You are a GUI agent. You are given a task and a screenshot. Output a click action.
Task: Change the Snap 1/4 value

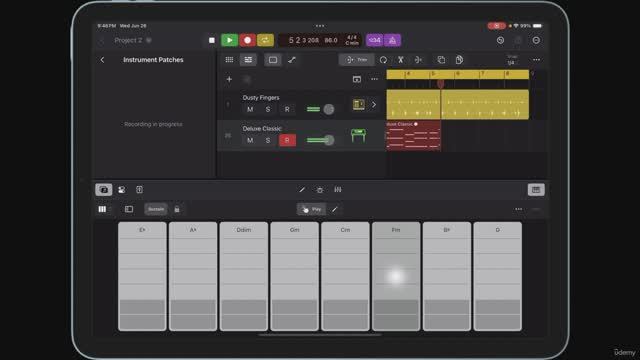point(512,60)
